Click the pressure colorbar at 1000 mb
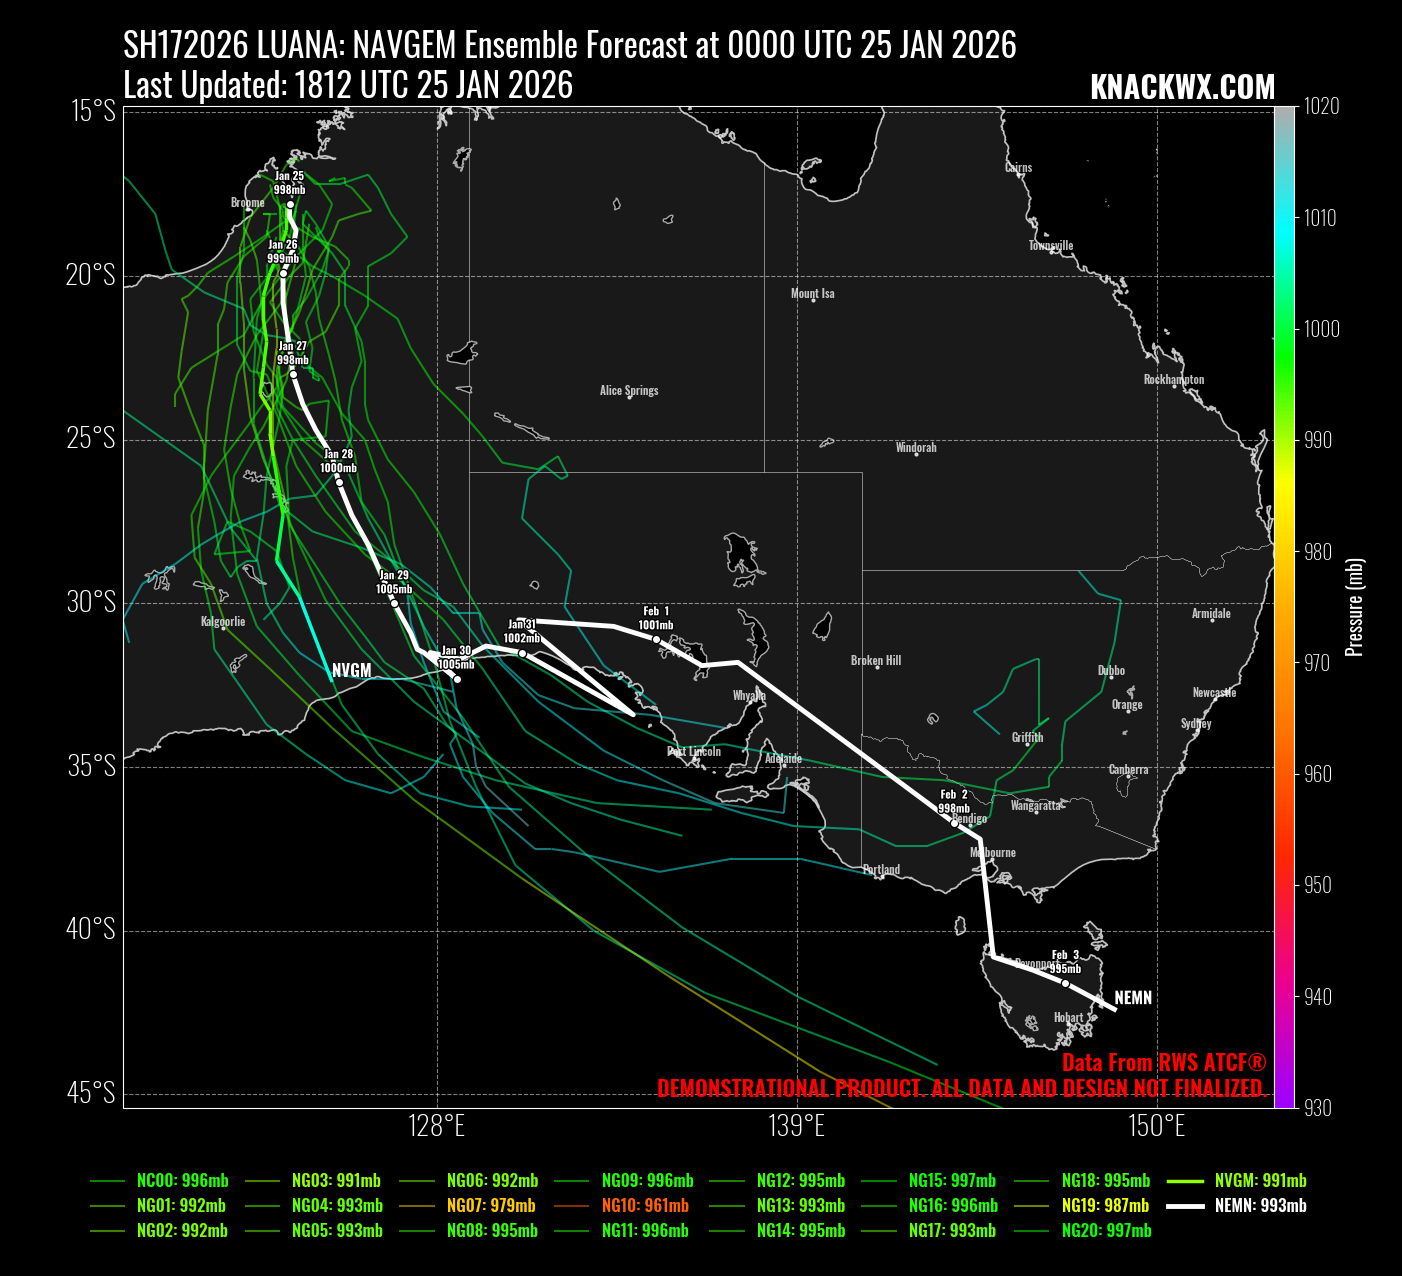 1284,329
